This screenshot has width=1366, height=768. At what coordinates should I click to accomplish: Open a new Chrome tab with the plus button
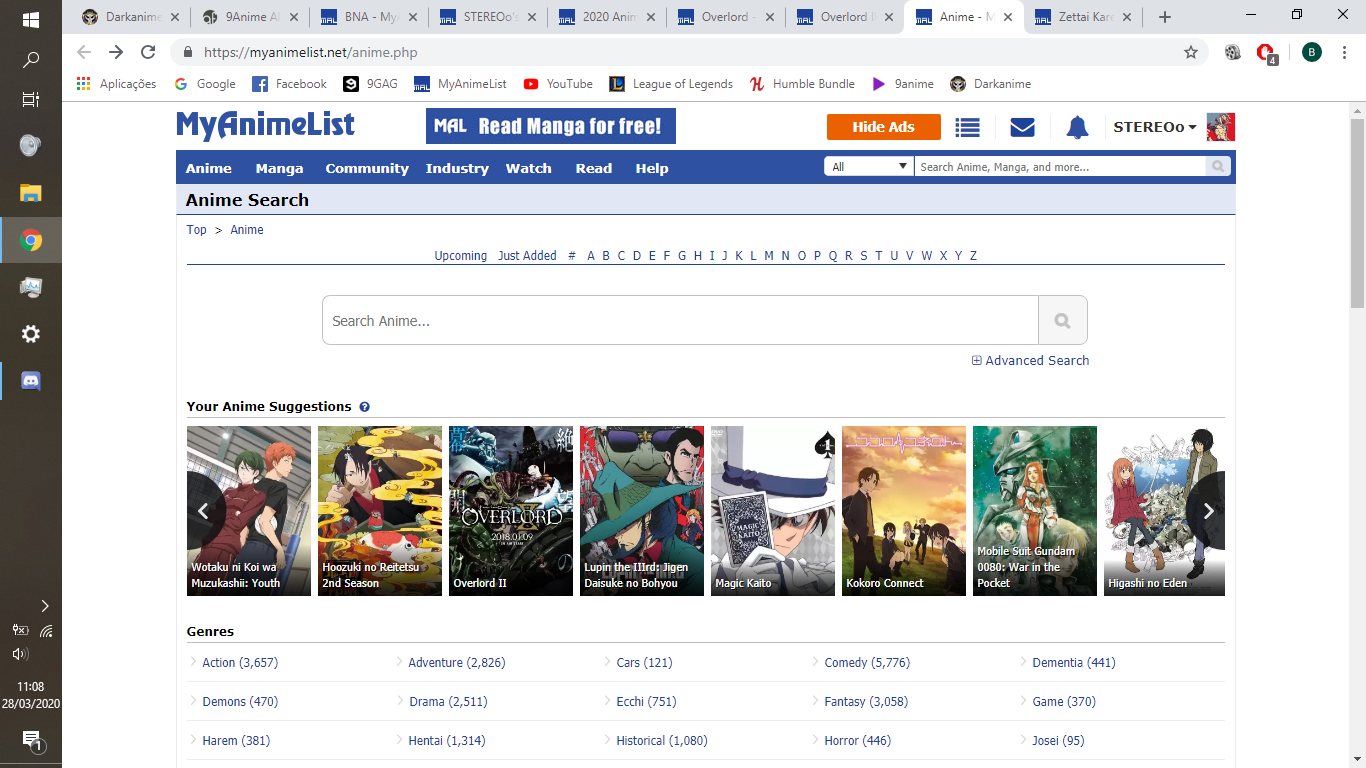[x=1164, y=17]
